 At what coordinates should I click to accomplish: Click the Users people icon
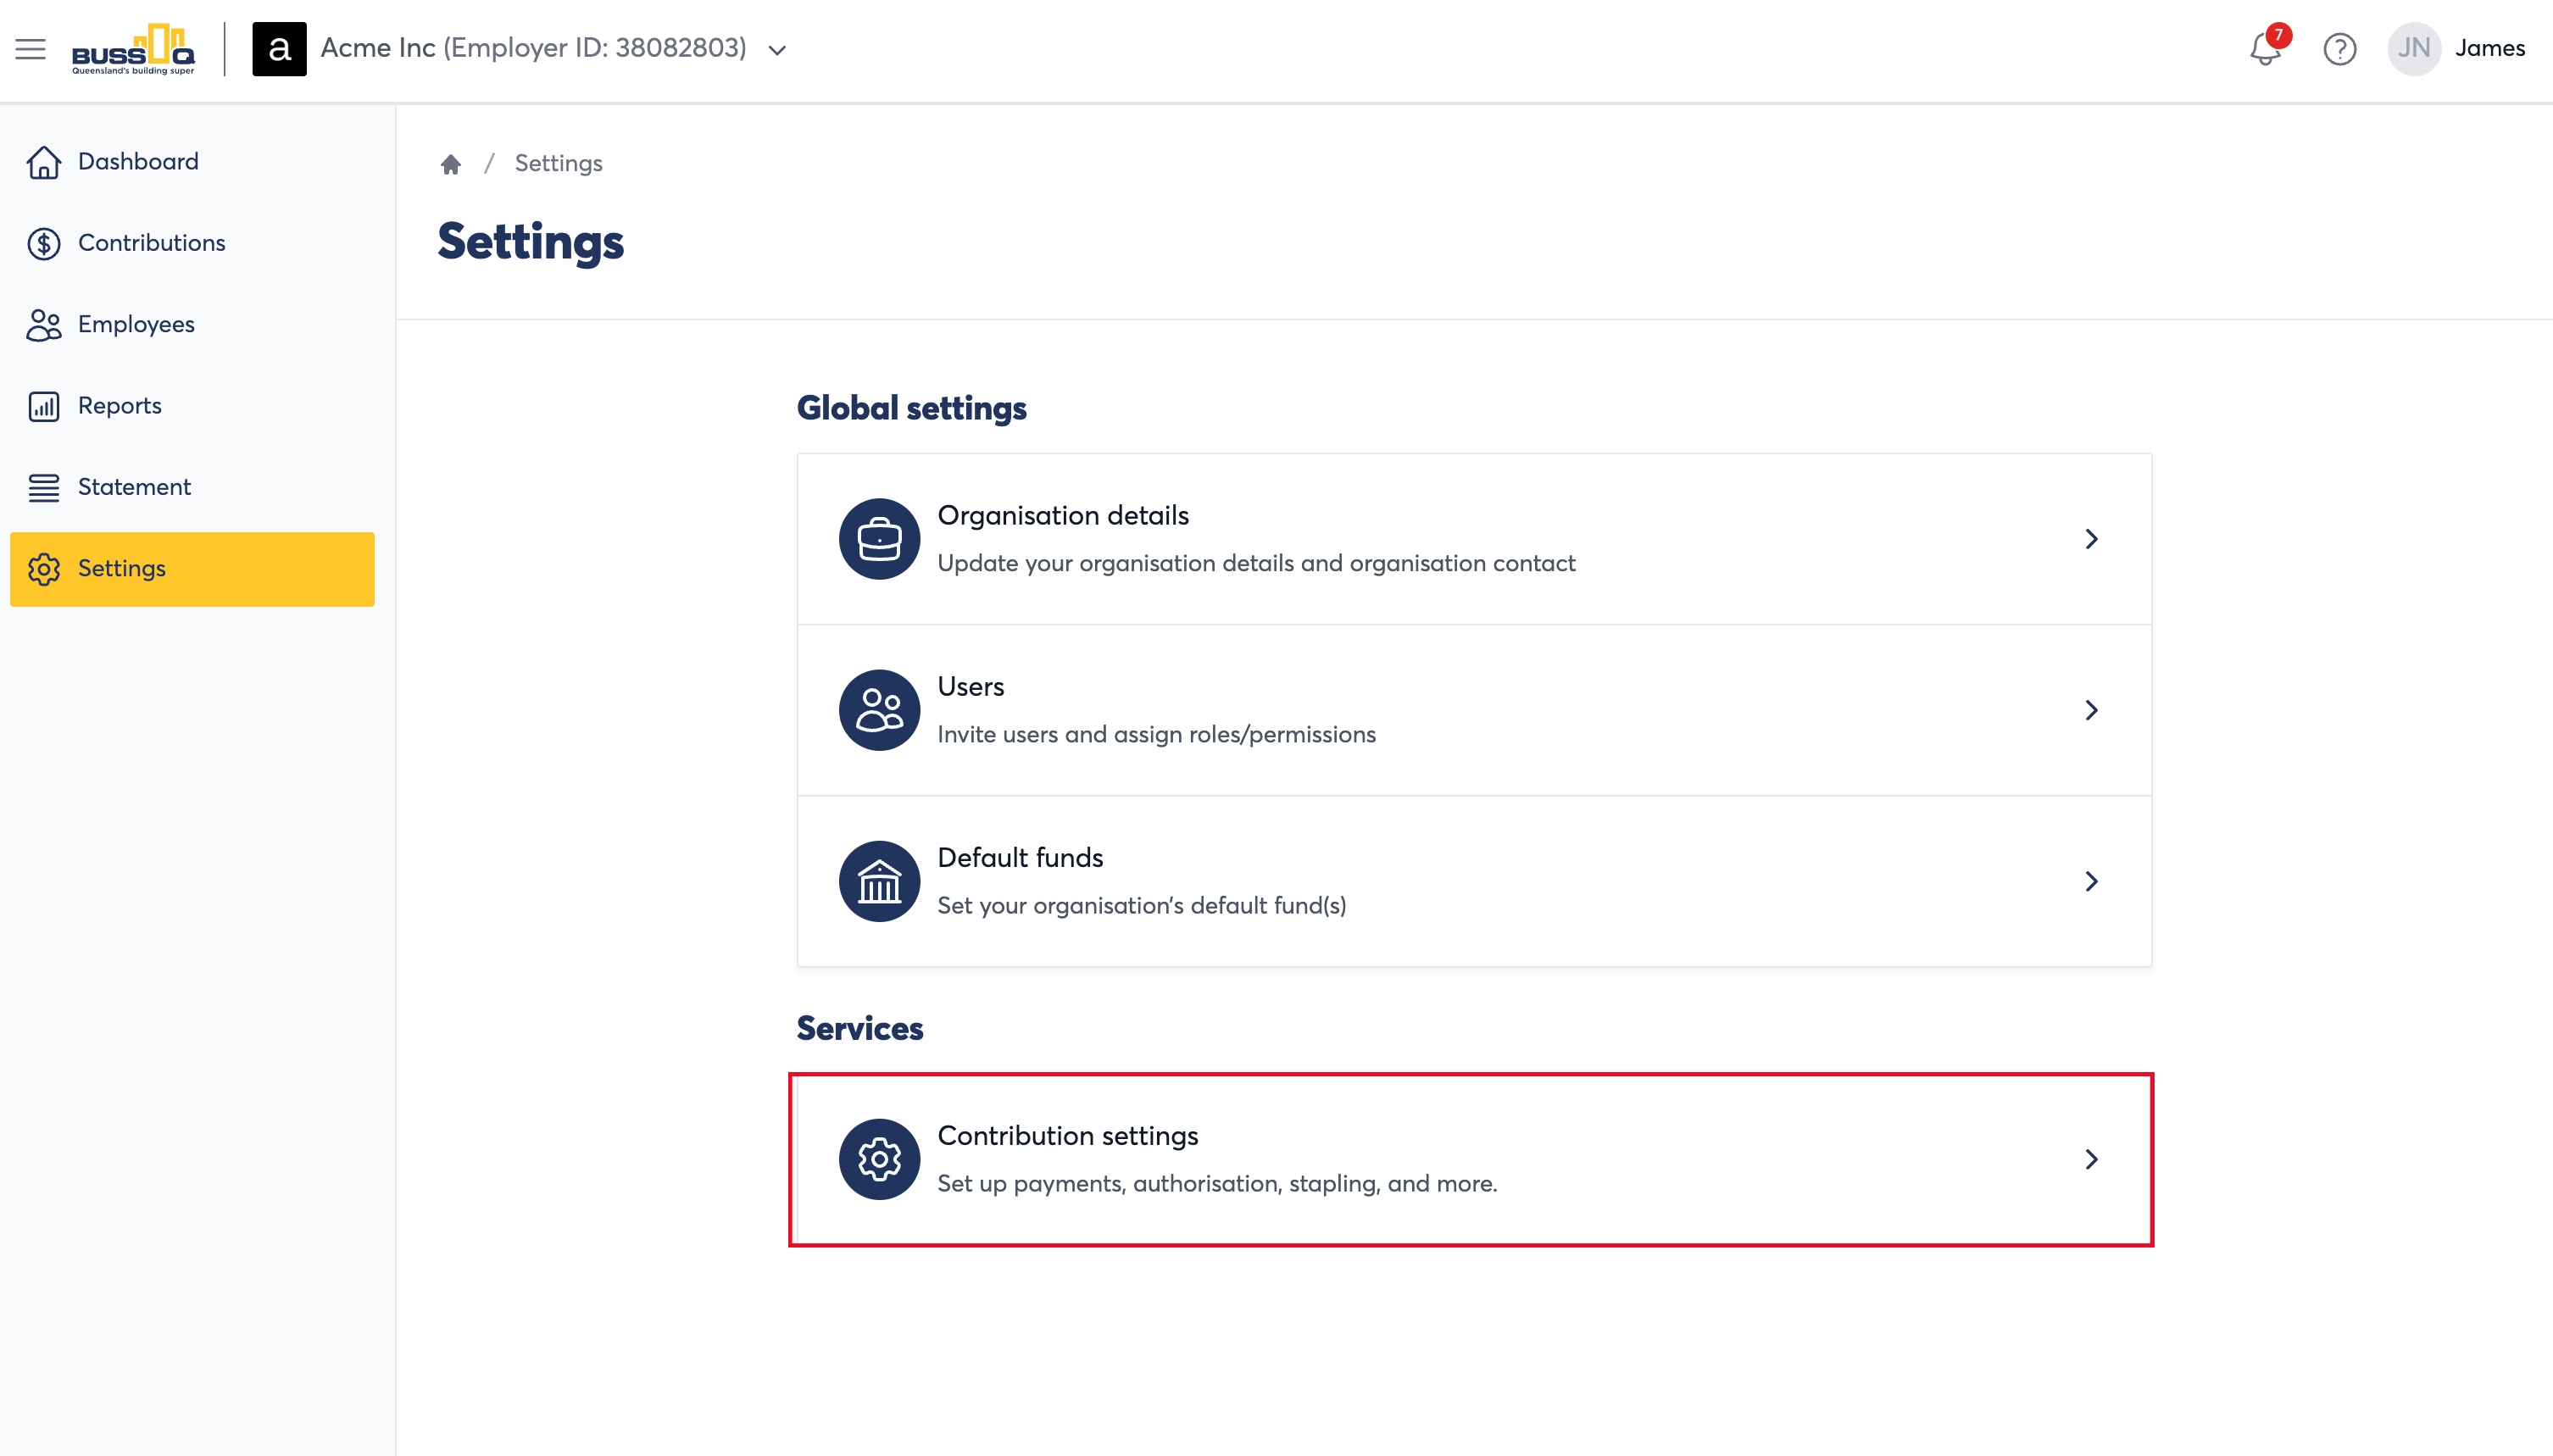pyautogui.click(x=879, y=710)
